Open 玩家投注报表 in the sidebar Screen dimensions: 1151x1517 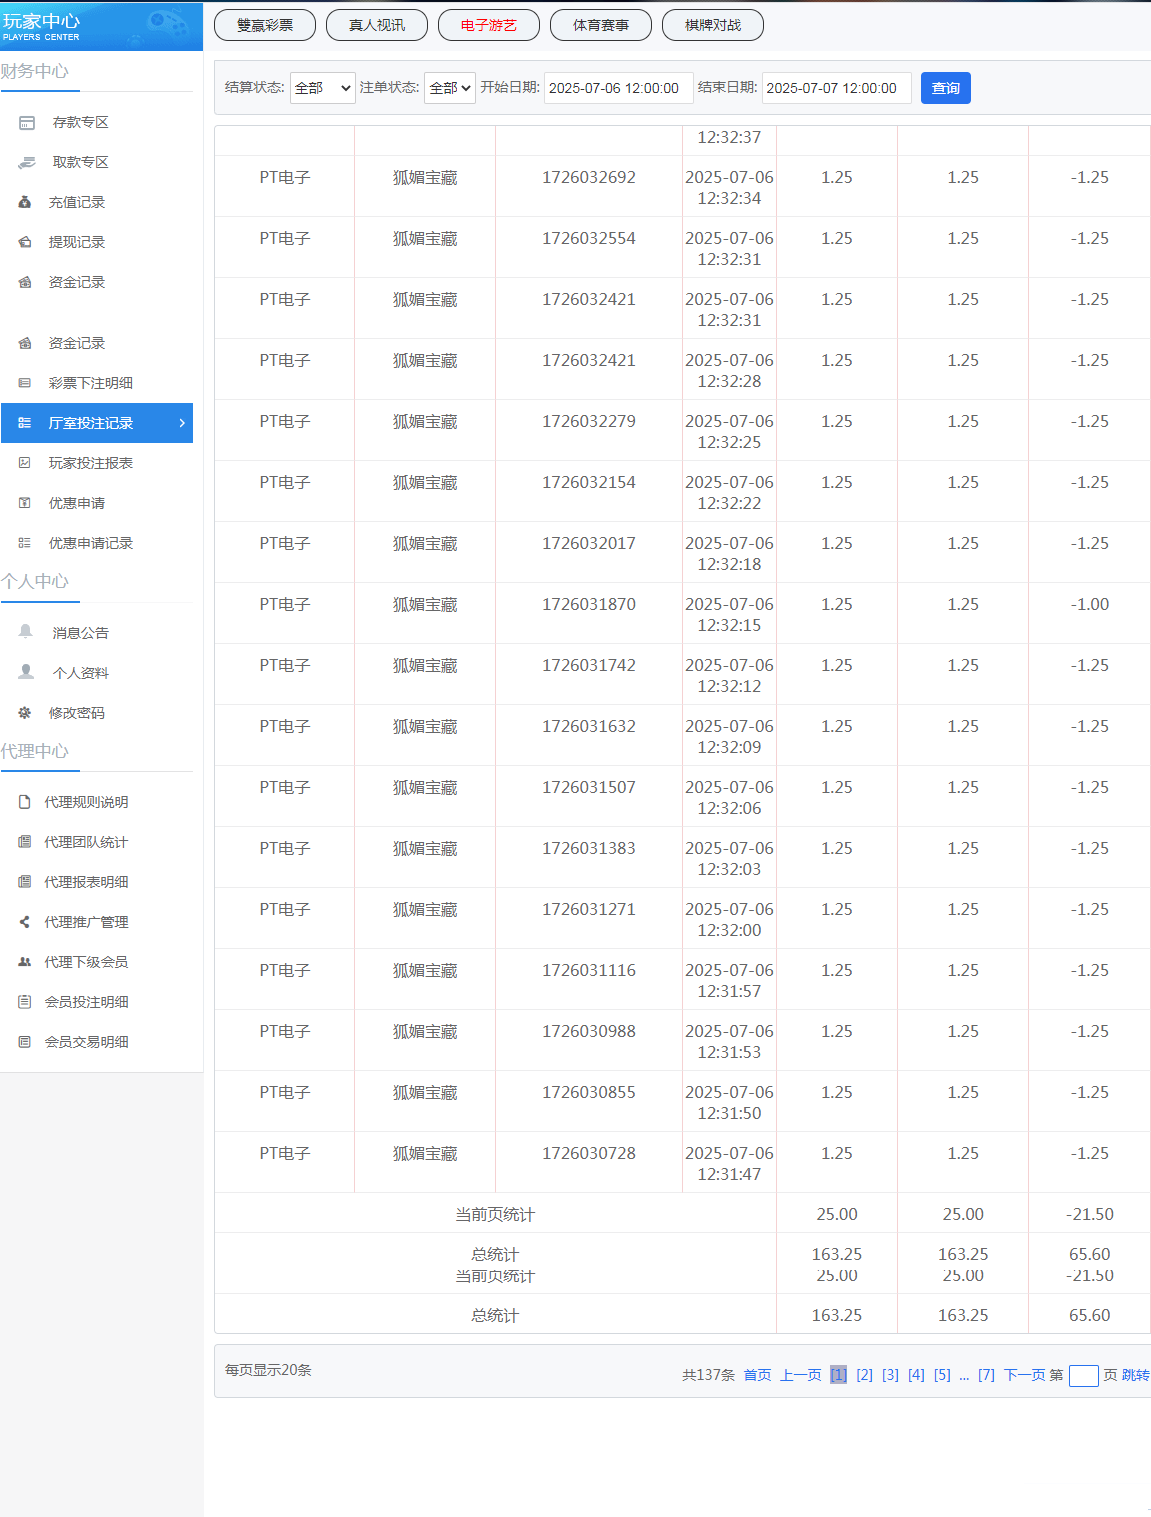[x=91, y=463]
